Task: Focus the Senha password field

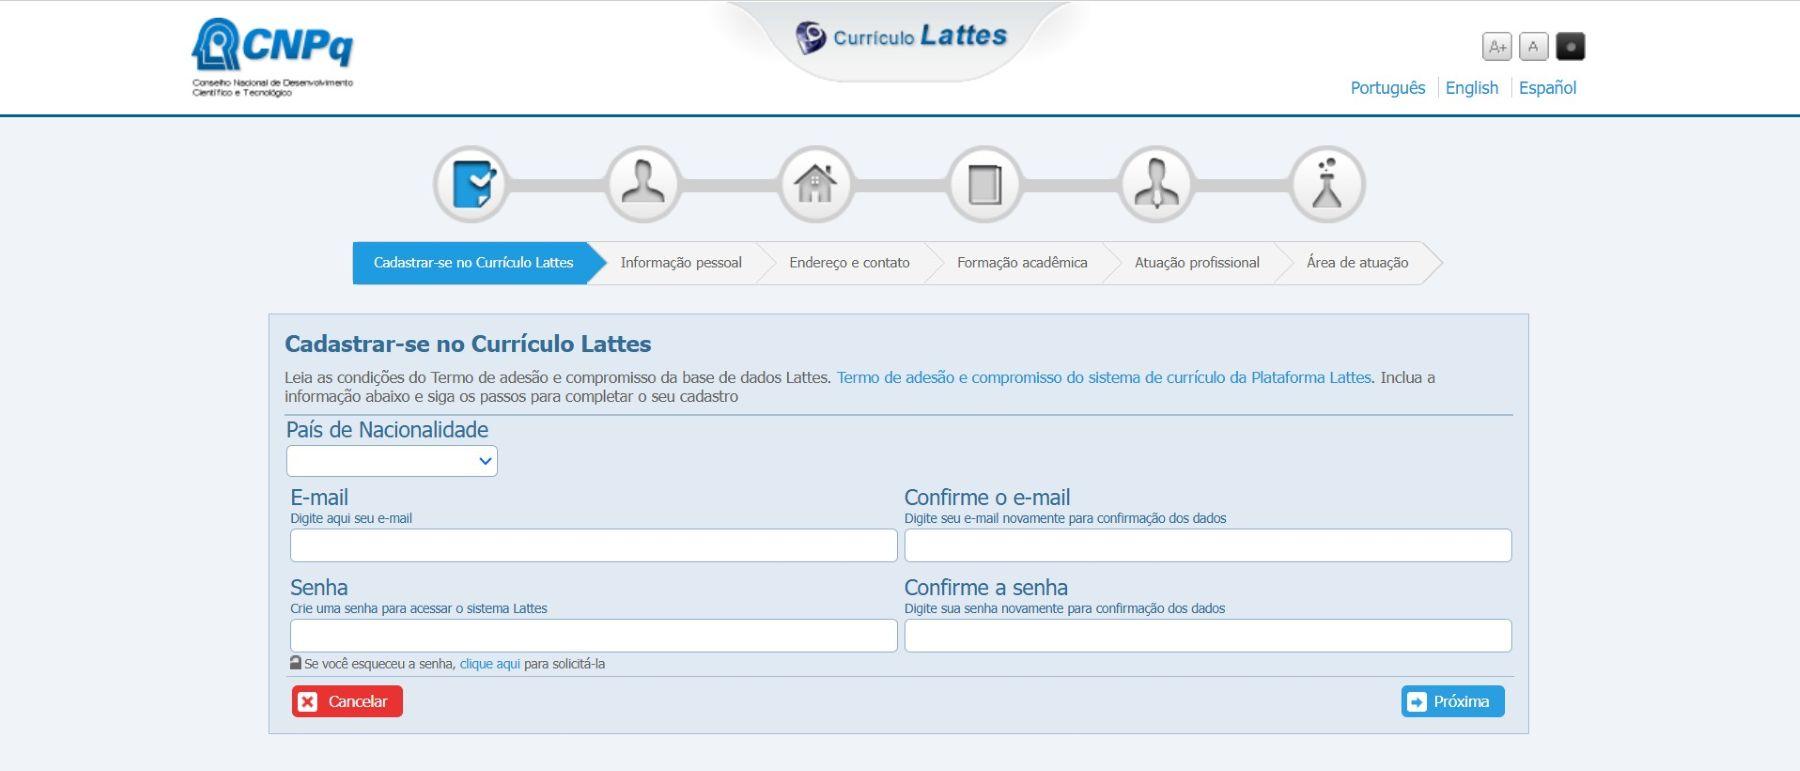Action: [x=594, y=635]
